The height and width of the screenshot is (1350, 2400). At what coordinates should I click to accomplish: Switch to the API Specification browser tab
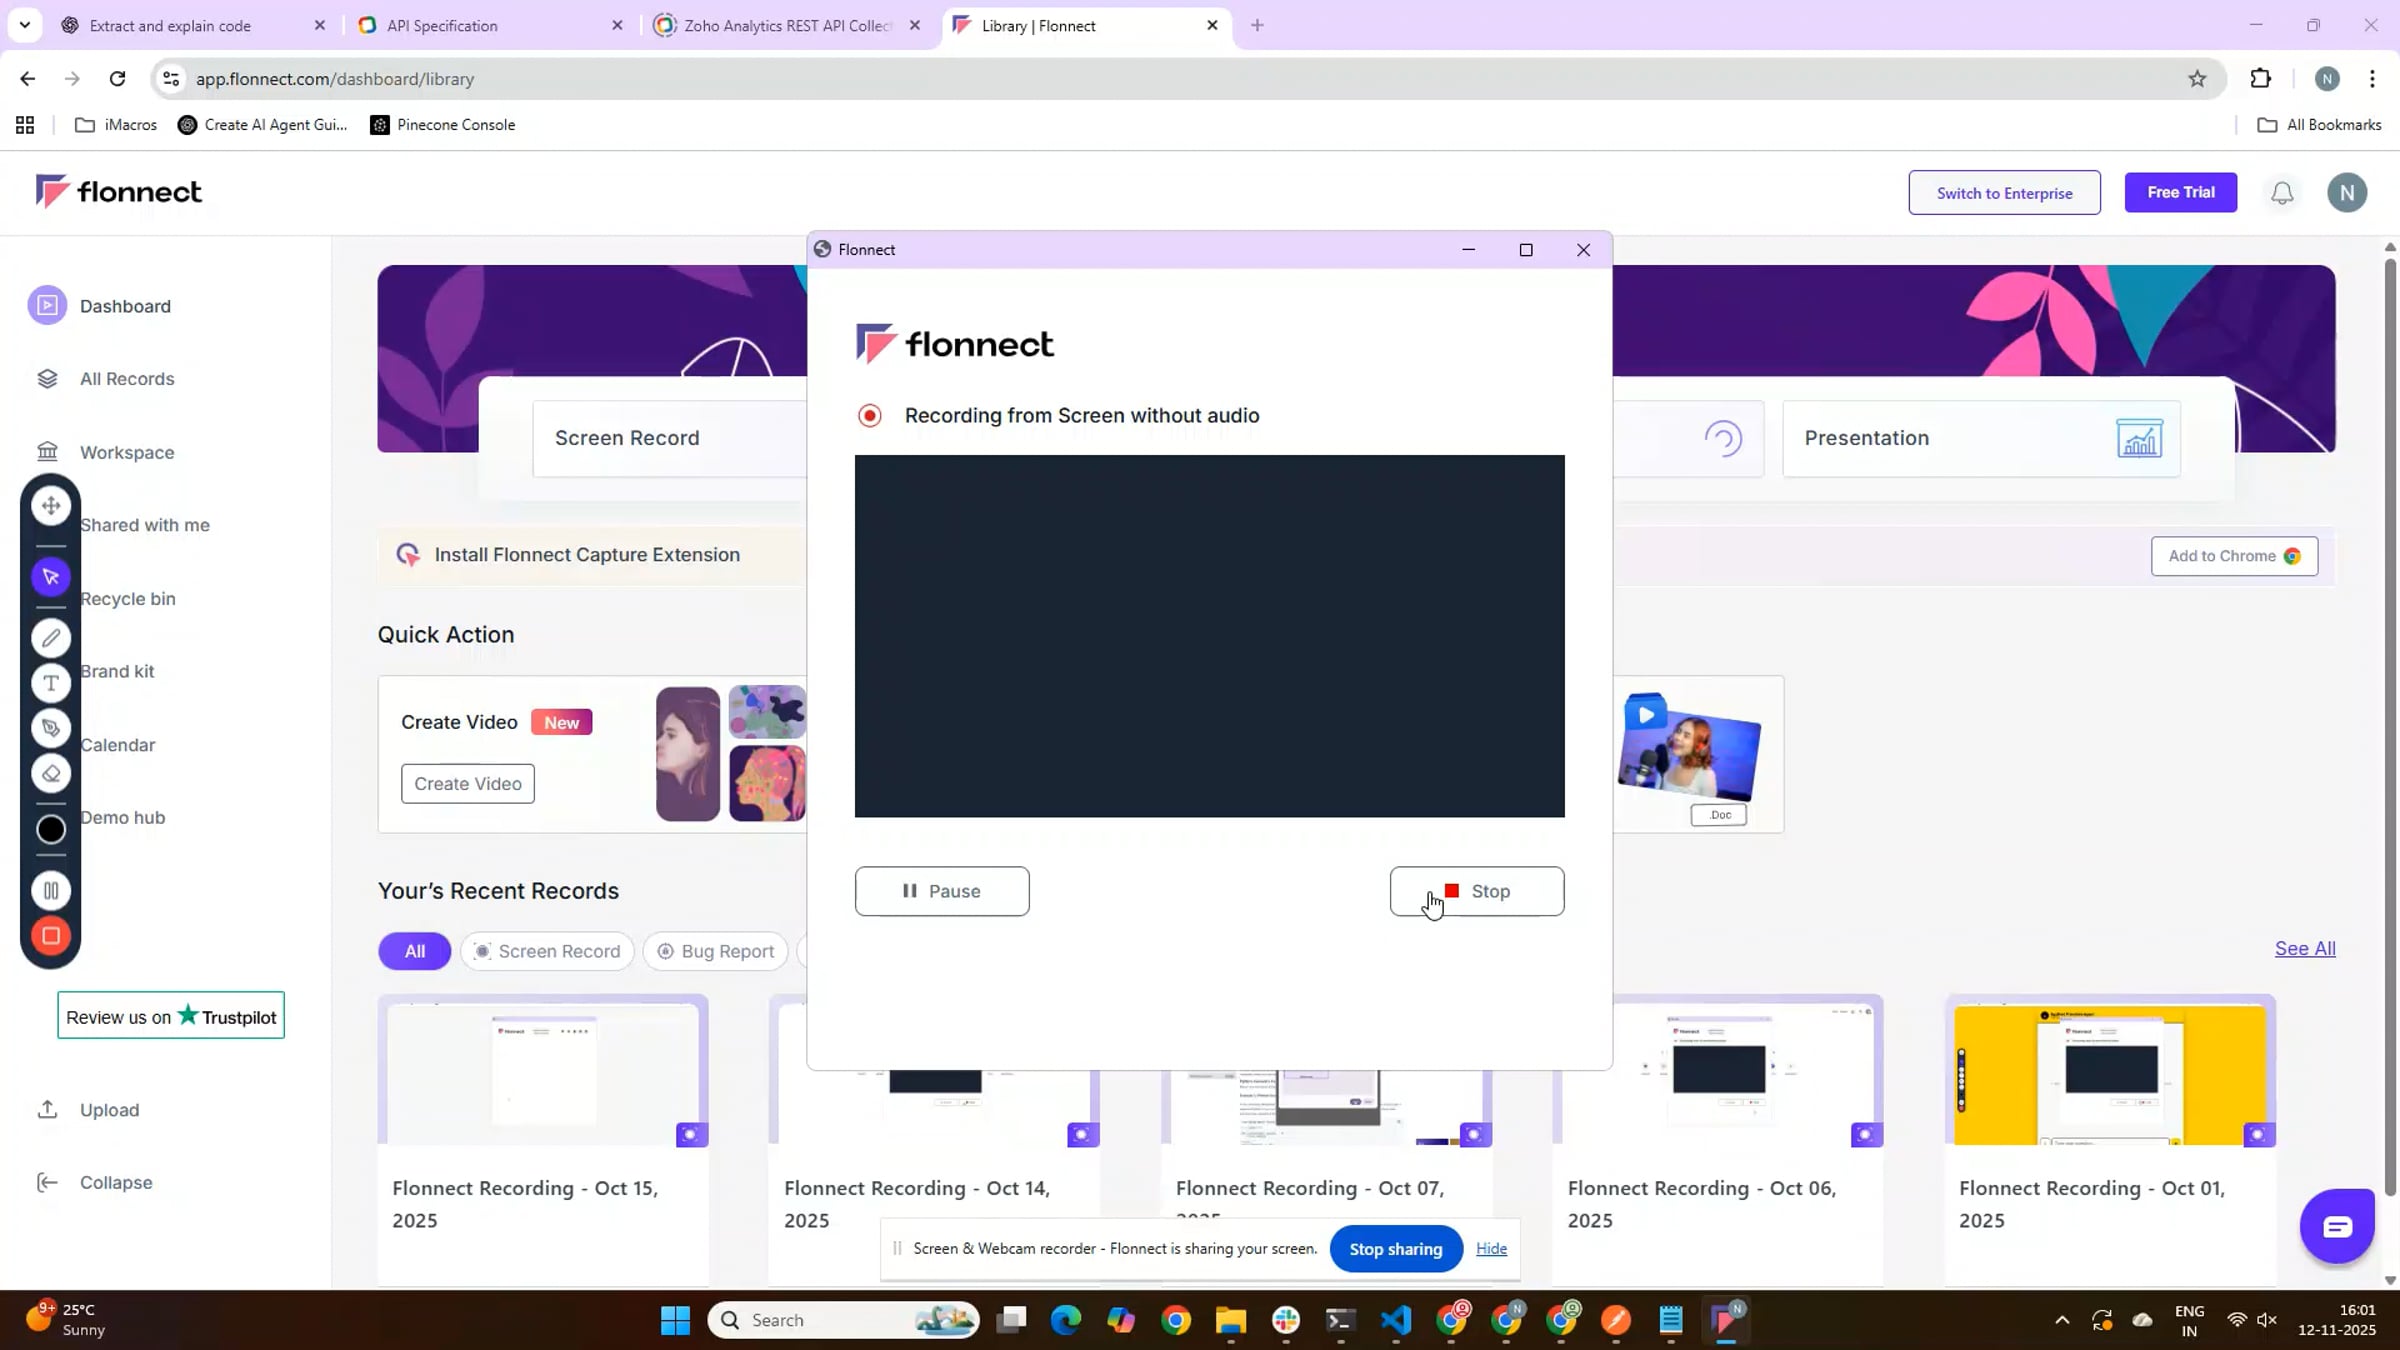[x=444, y=25]
